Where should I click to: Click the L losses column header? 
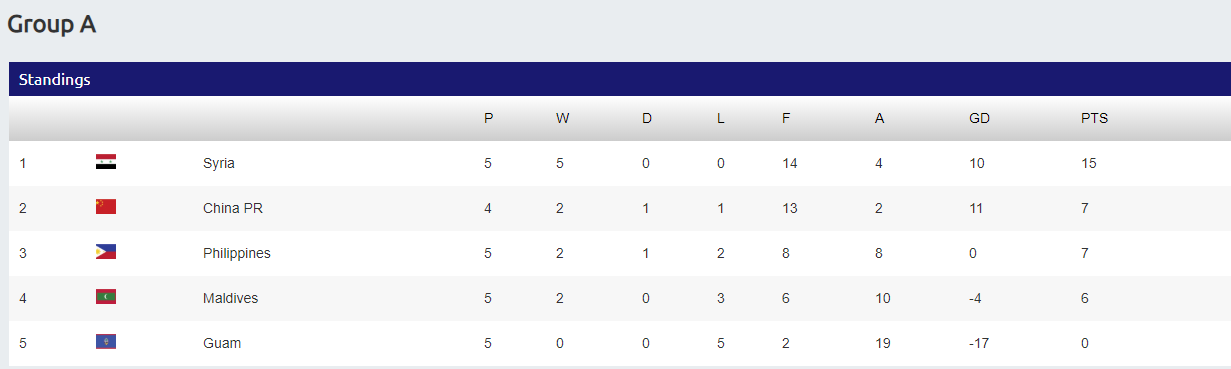[720, 118]
